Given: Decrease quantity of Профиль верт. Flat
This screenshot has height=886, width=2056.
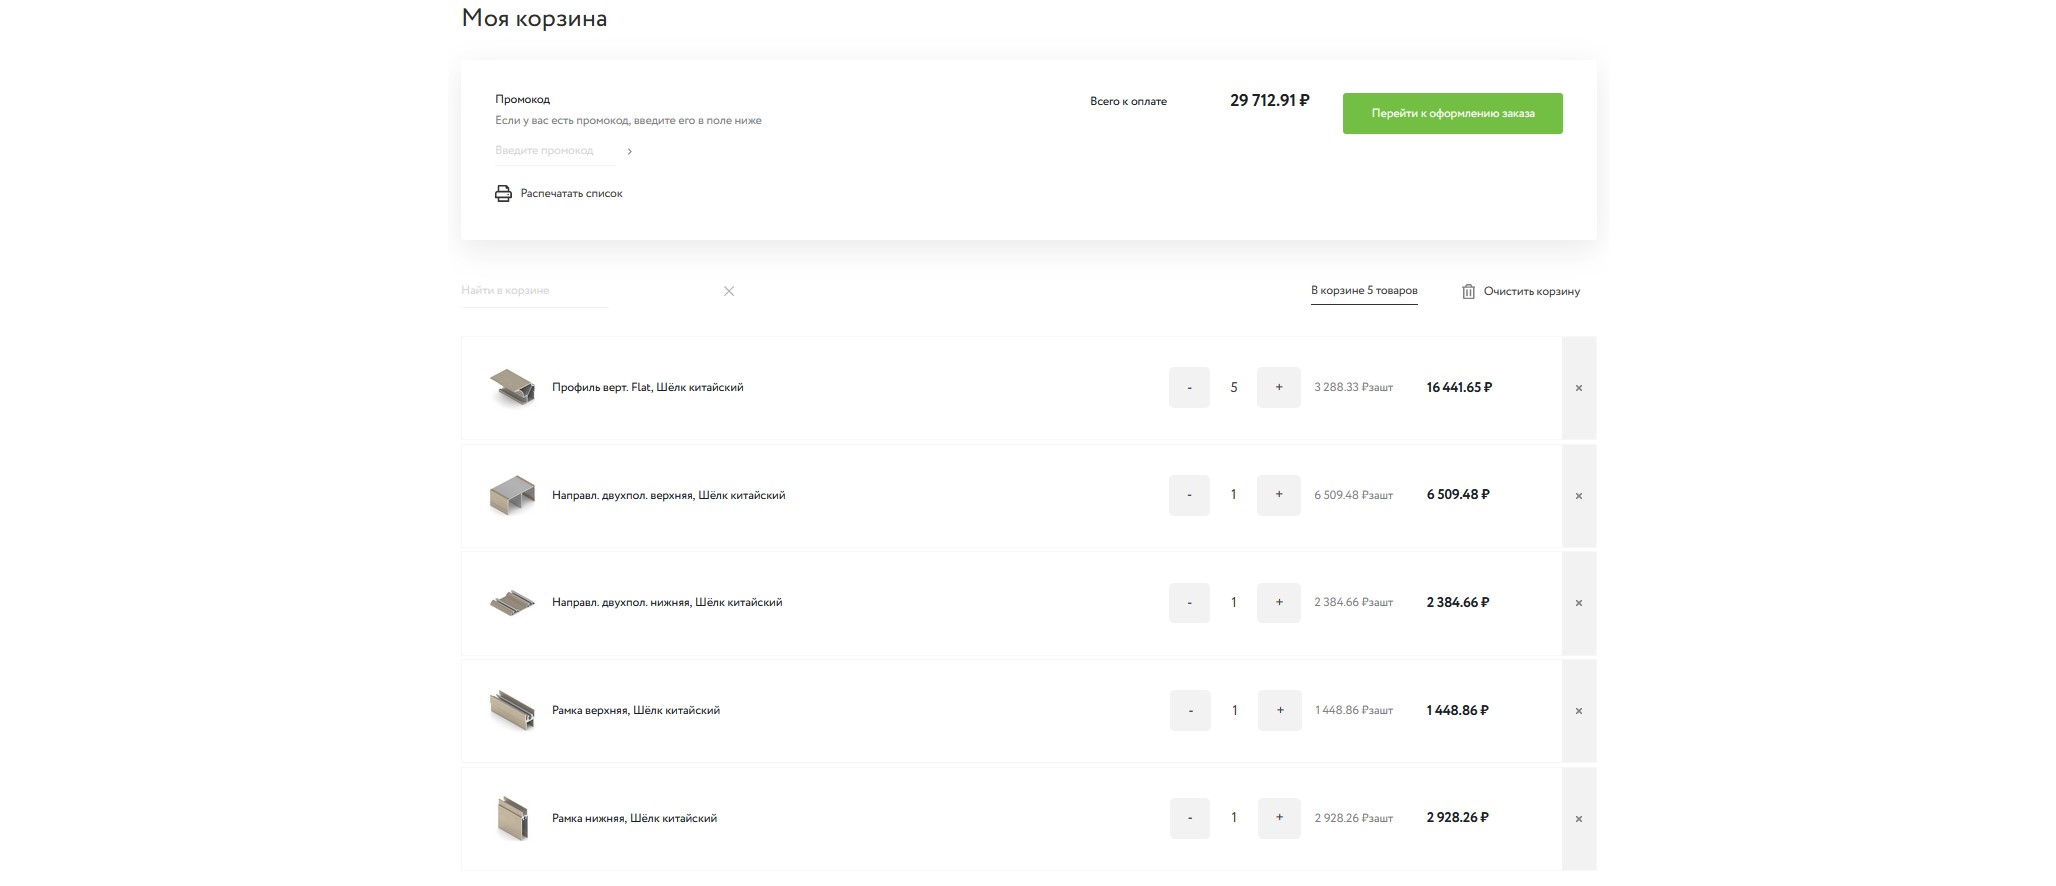Looking at the screenshot, I should (1189, 387).
